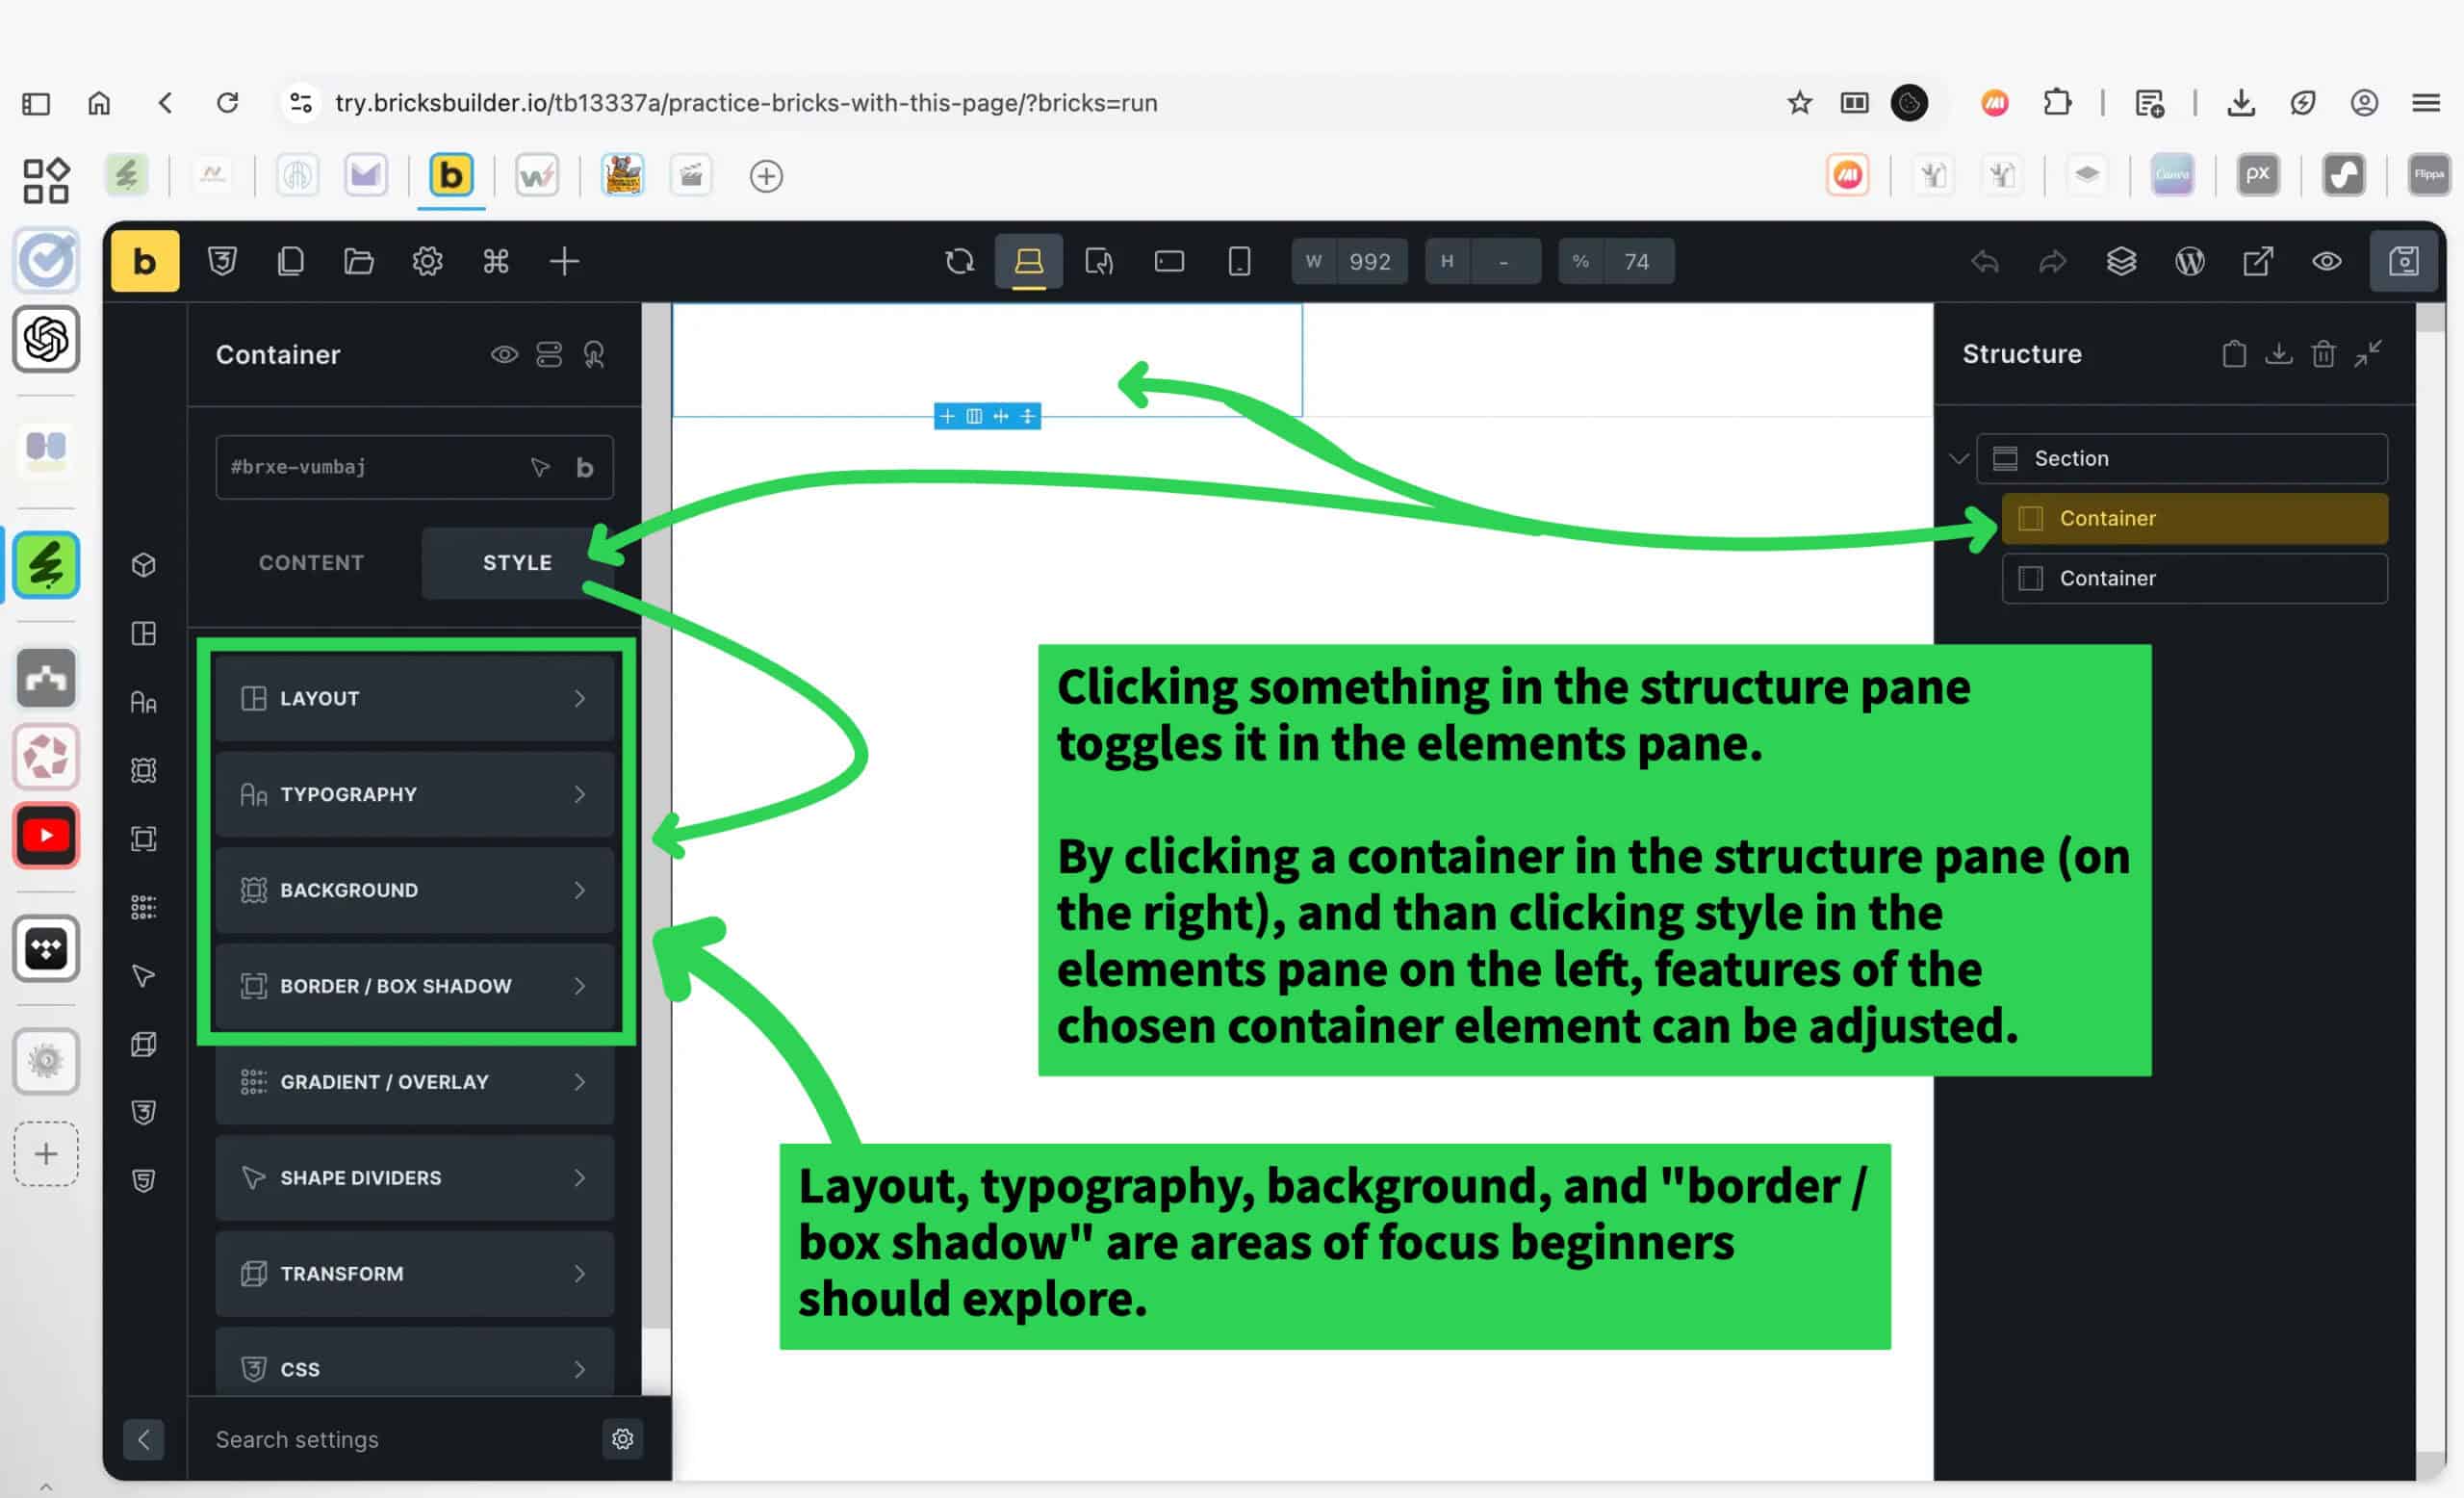
Task: Click the Bricks yellow logo button
Action: point(144,261)
